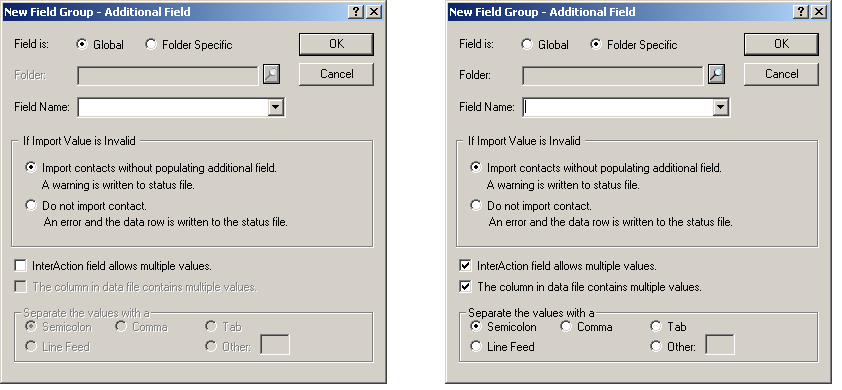Image resolution: width=842 pixels, height=390 pixels.
Task: Click the help question mark in left dialog title bar
Action: [x=356, y=12]
